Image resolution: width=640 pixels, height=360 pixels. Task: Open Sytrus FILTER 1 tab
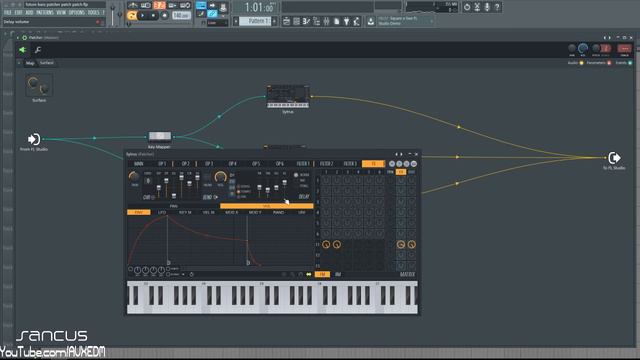[303, 164]
